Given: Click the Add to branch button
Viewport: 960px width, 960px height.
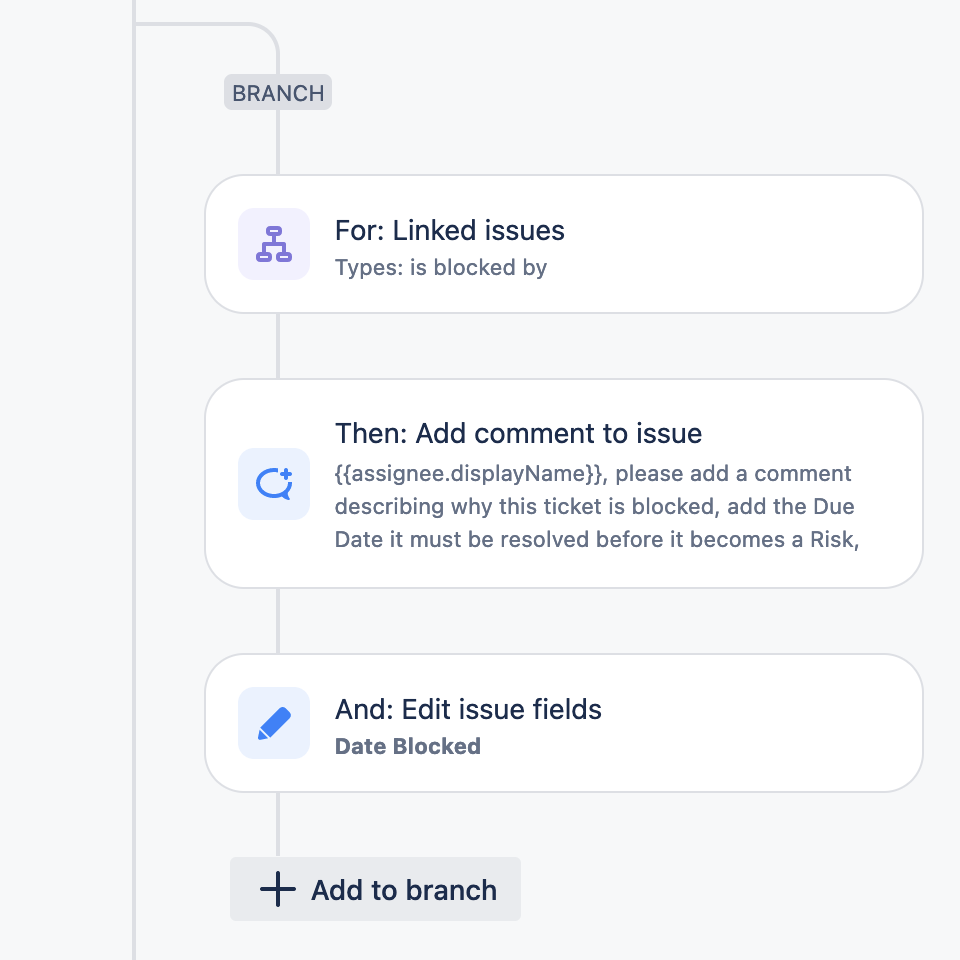Looking at the screenshot, I should coord(375,889).
